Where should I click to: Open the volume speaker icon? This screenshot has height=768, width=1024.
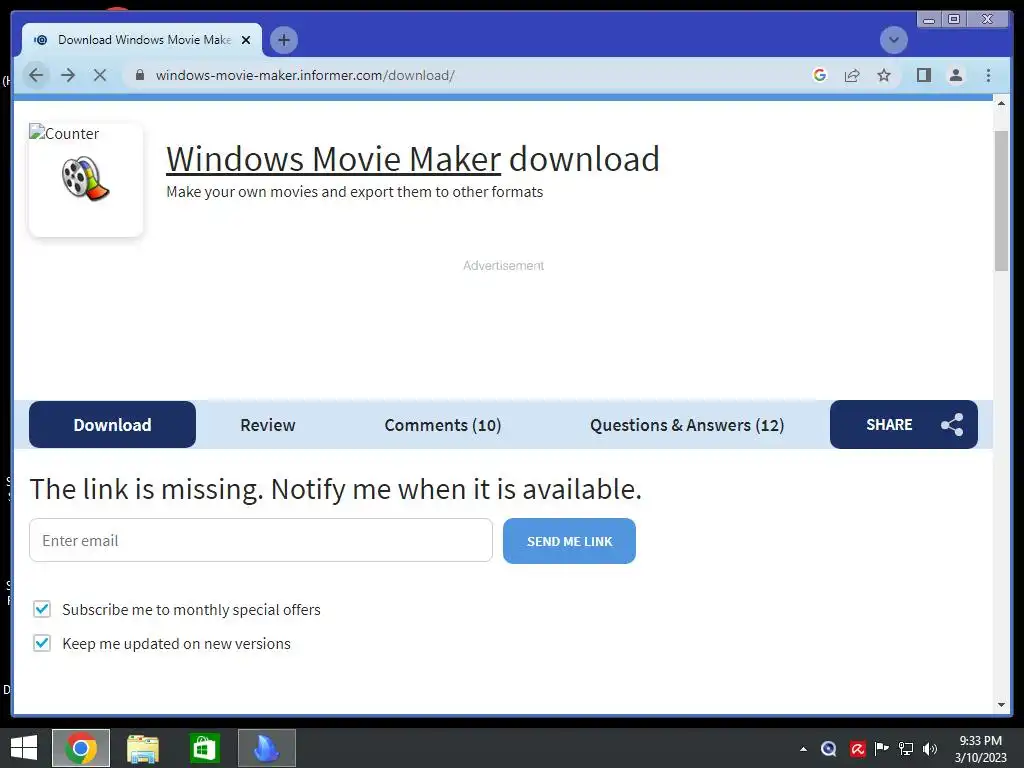[x=930, y=748]
